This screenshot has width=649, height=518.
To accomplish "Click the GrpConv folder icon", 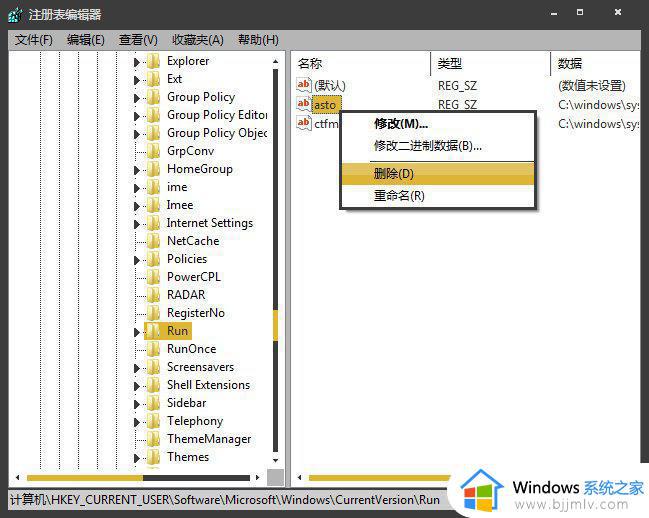I will pyautogui.click(x=154, y=151).
